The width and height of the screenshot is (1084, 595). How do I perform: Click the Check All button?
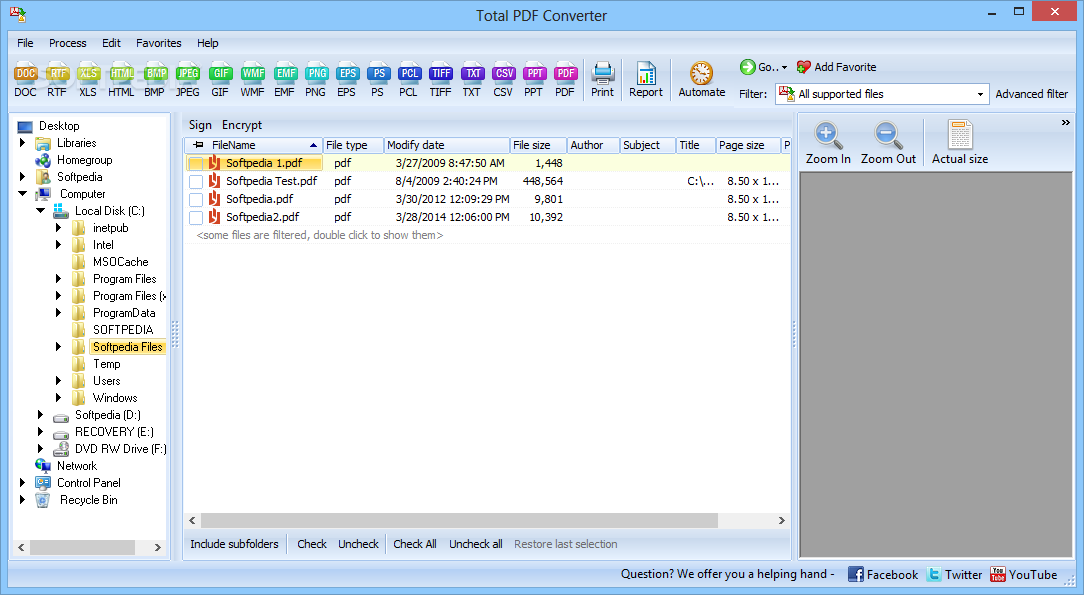pyautogui.click(x=415, y=544)
